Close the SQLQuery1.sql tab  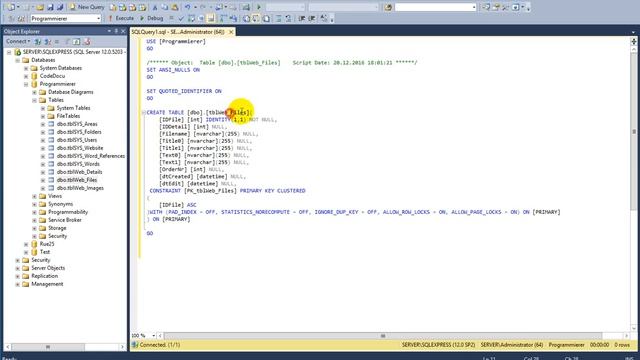coord(231,32)
